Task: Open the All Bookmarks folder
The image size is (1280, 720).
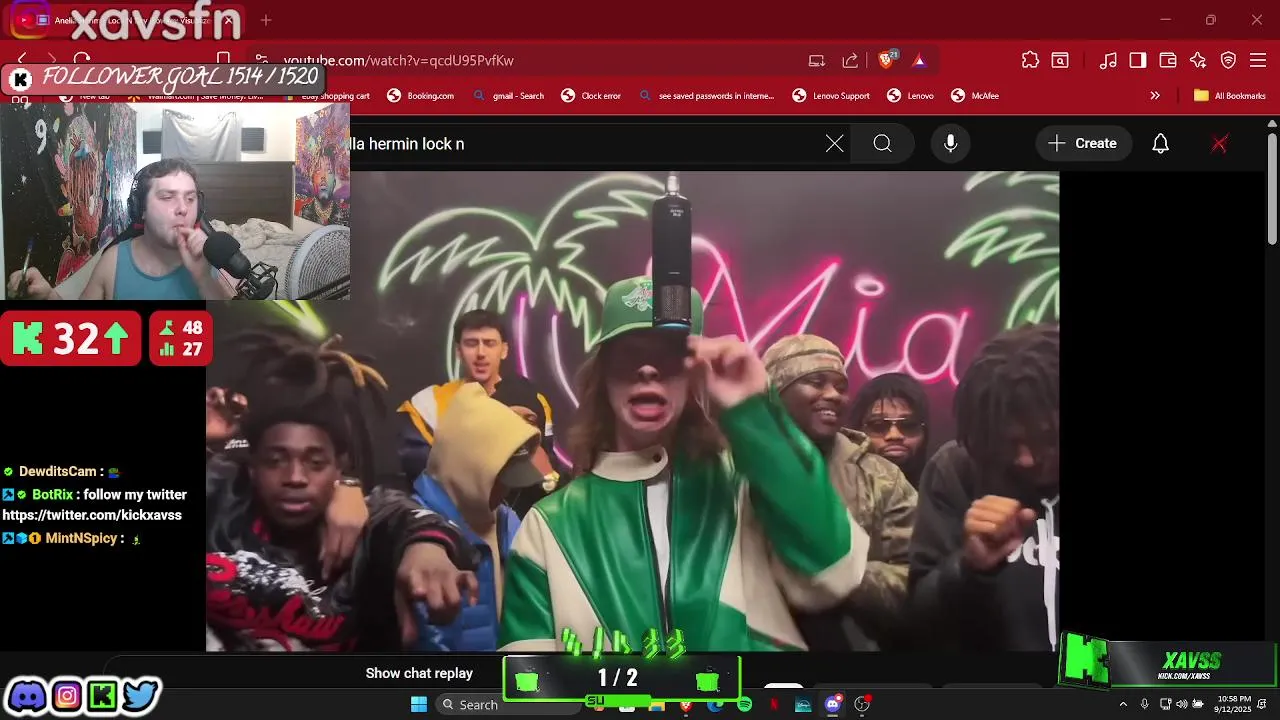Action: pos(1230,96)
